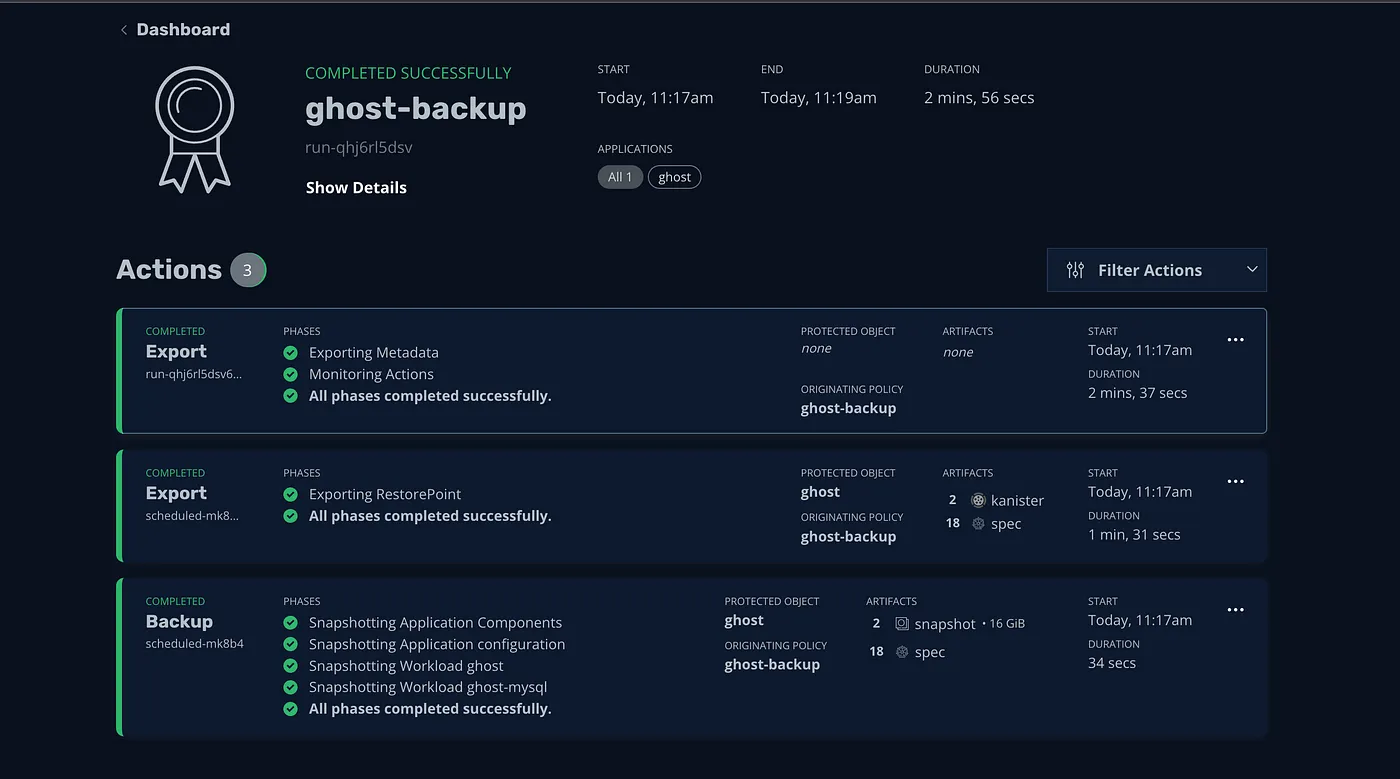Click the filter sliders icon
The width and height of the screenshot is (1400, 779).
(x=1075, y=270)
